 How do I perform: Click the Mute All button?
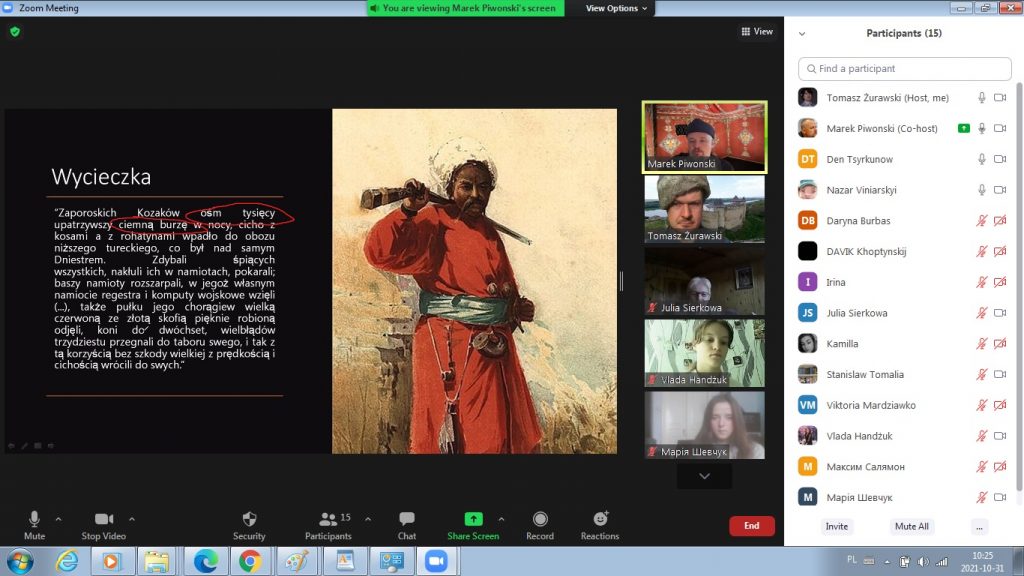click(911, 526)
